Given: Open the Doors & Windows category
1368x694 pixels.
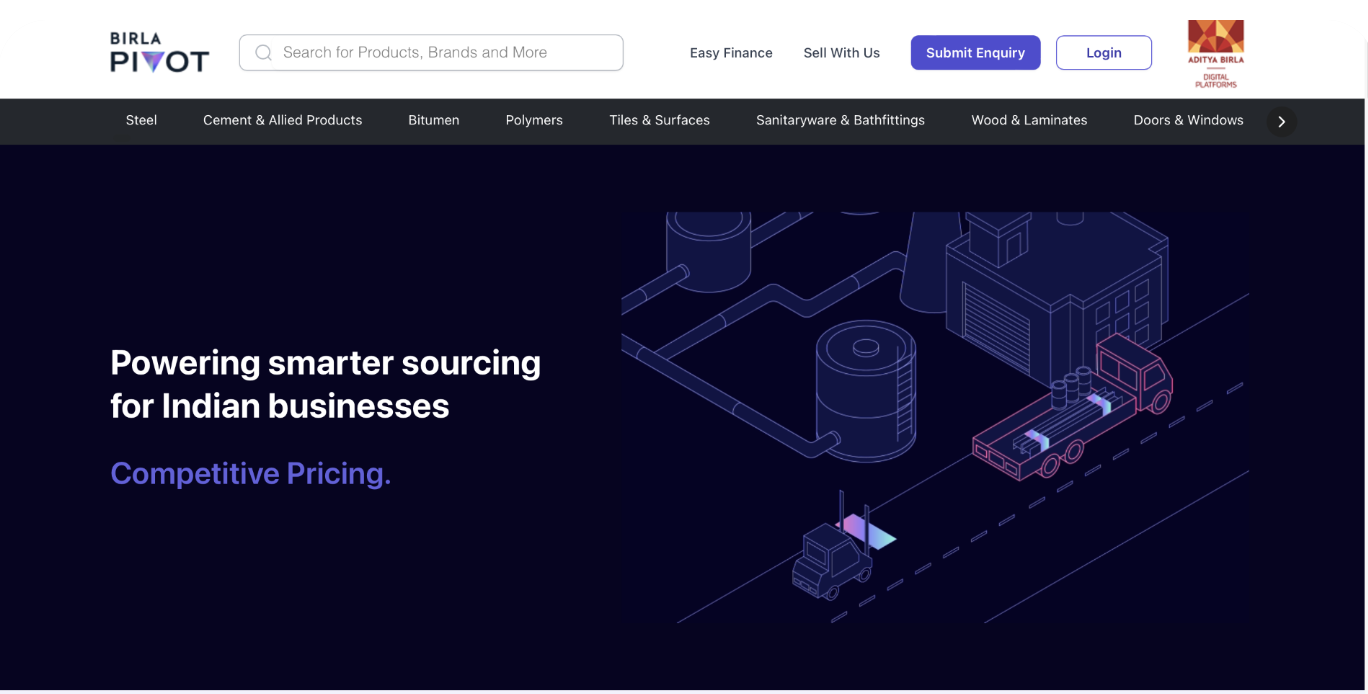Looking at the screenshot, I should click(1188, 120).
